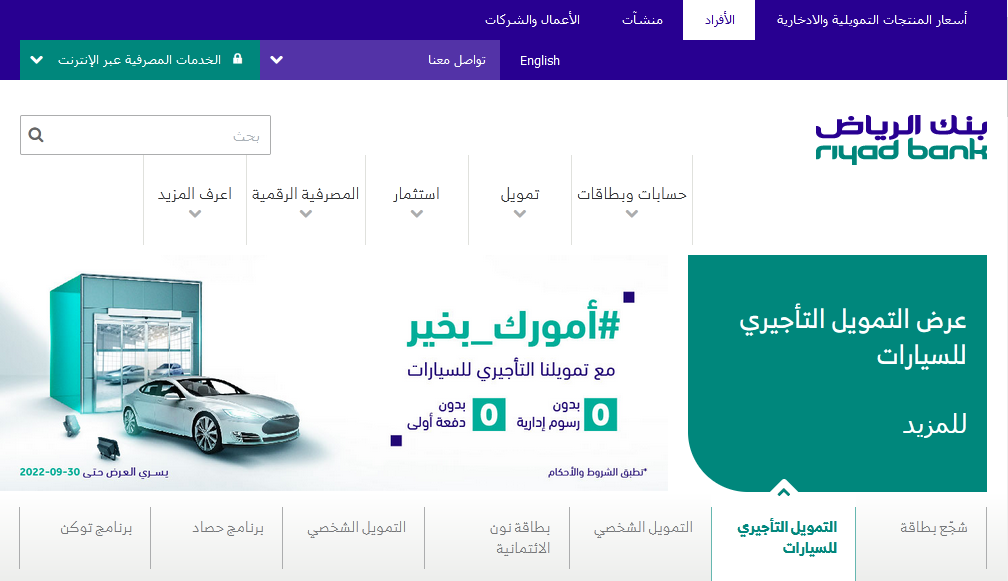Screen dimensions: 1008x581
Task: Click the تطبق الشروط والأحكام note
Action: coord(597,472)
